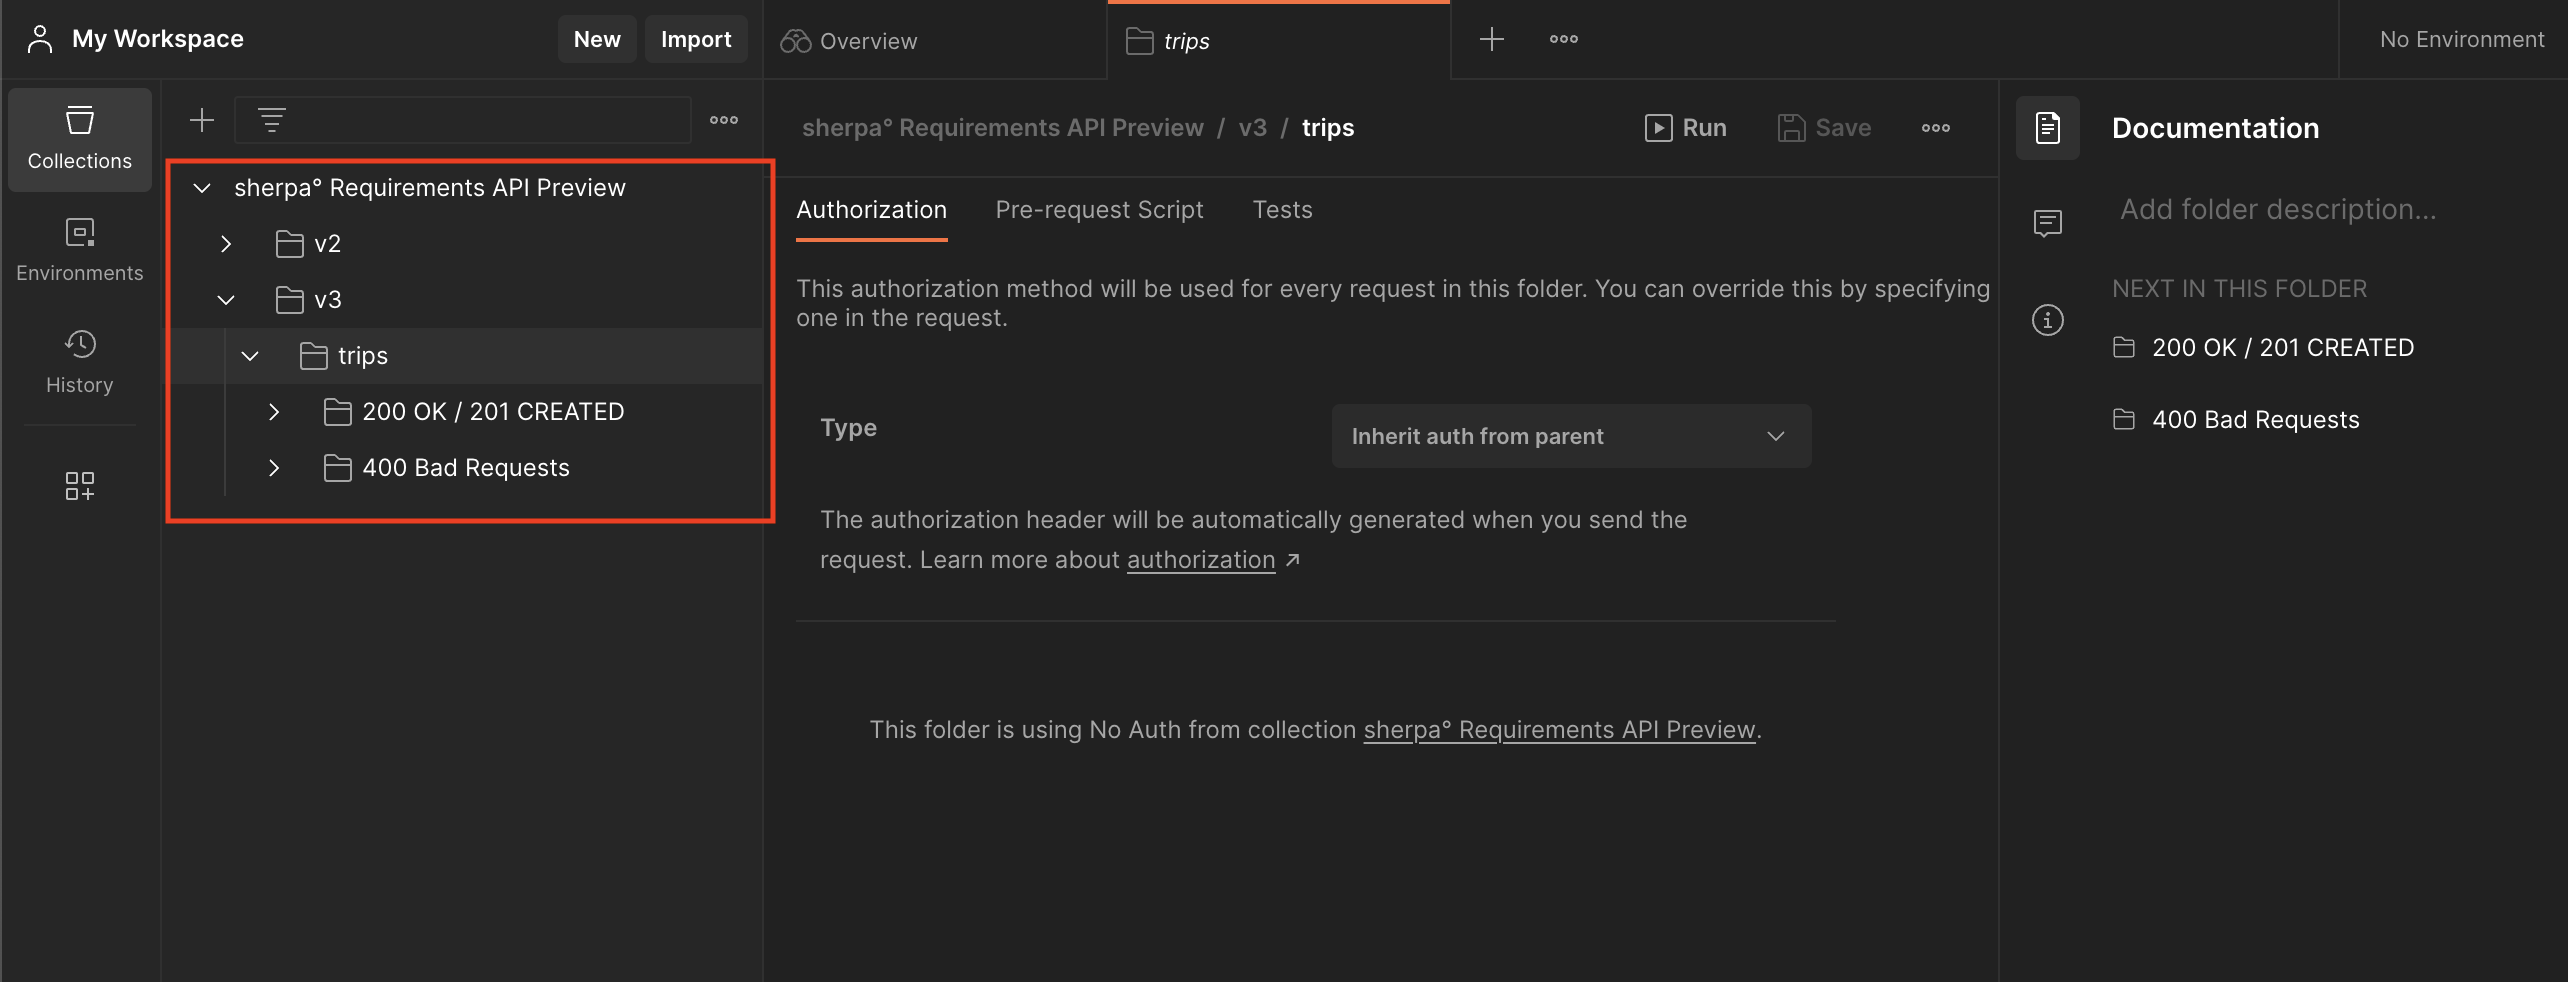2568x982 pixels.
Task: Open the History sidebar panel
Action: pos(79,362)
